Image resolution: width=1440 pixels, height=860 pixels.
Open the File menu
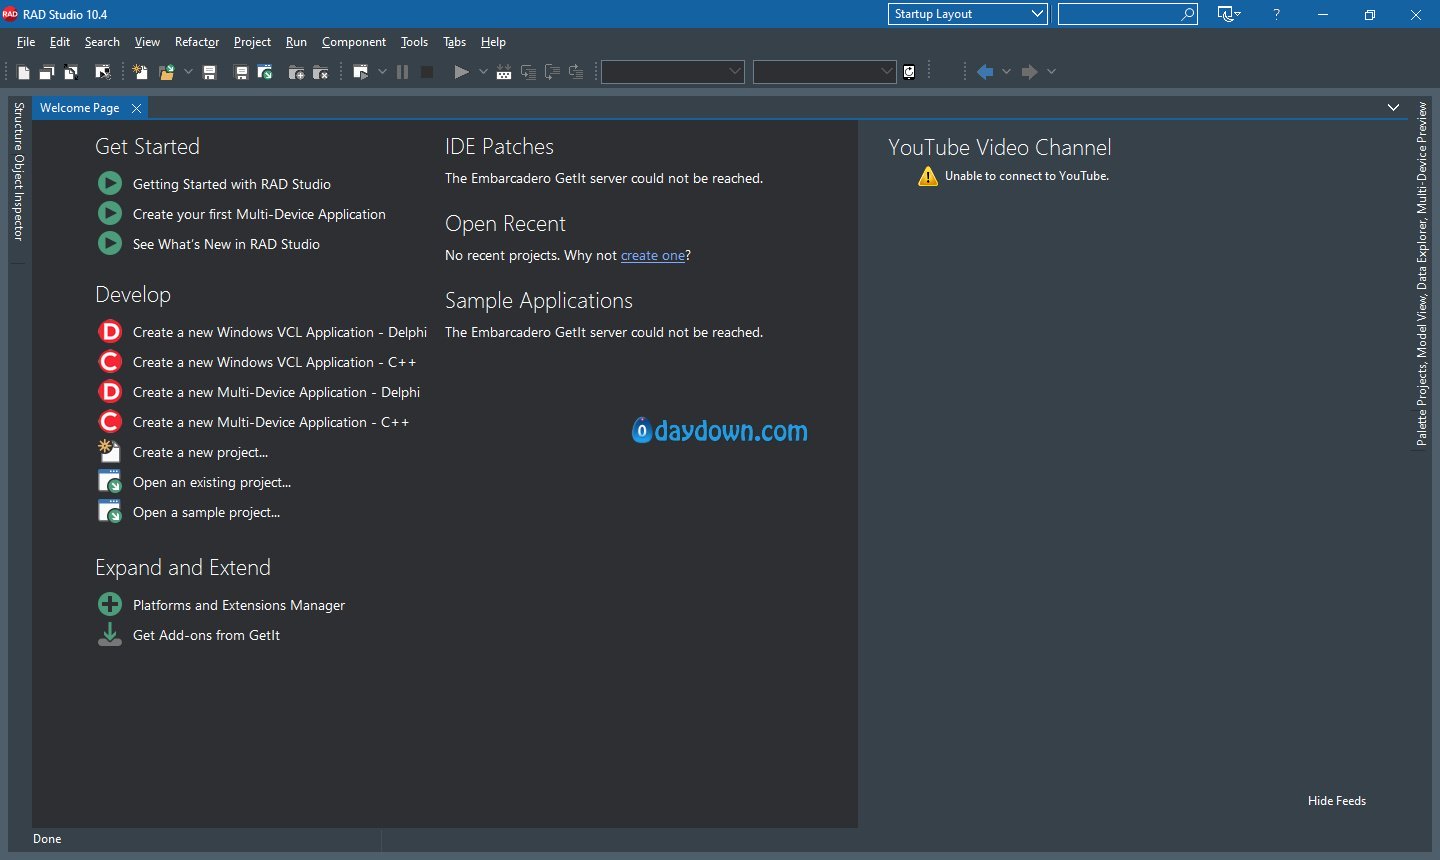(26, 42)
